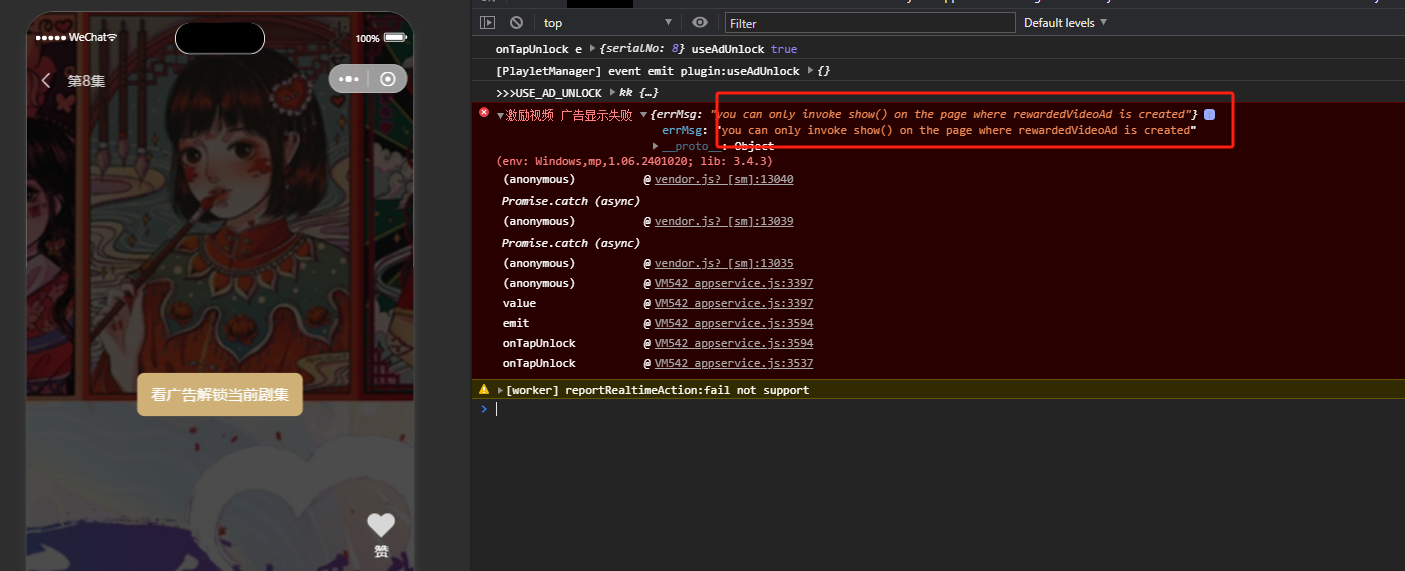This screenshot has width=1405, height=571.
Task: Expand the {serialNo: 8} object
Action: pos(592,49)
